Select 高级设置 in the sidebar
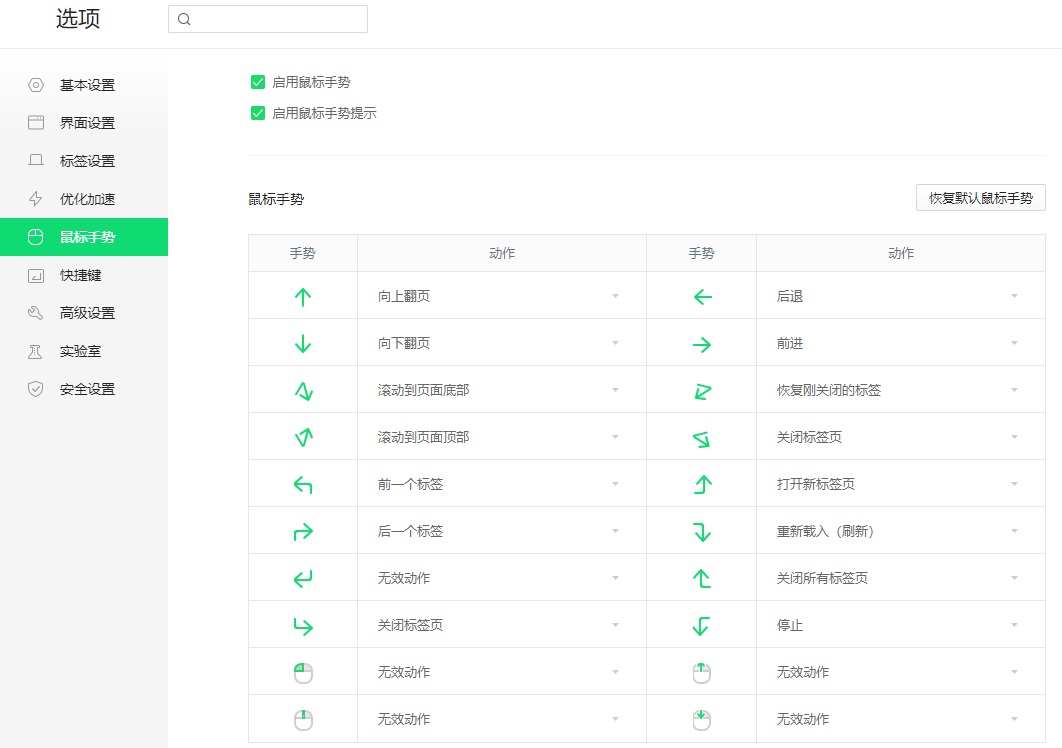1062x748 pixels. [86, 313]
